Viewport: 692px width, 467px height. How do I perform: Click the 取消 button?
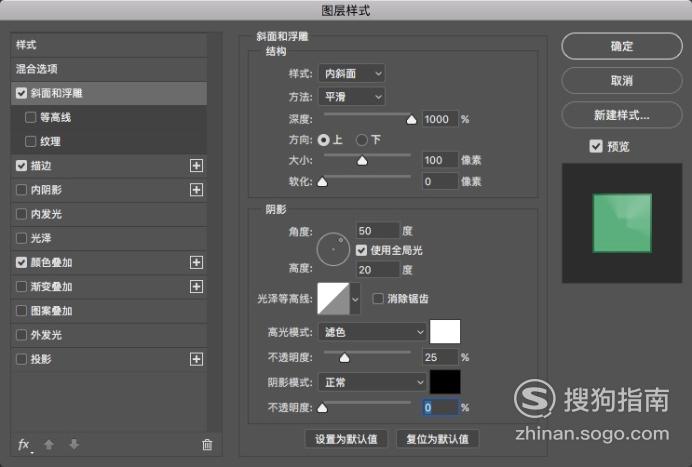point(622,80)
